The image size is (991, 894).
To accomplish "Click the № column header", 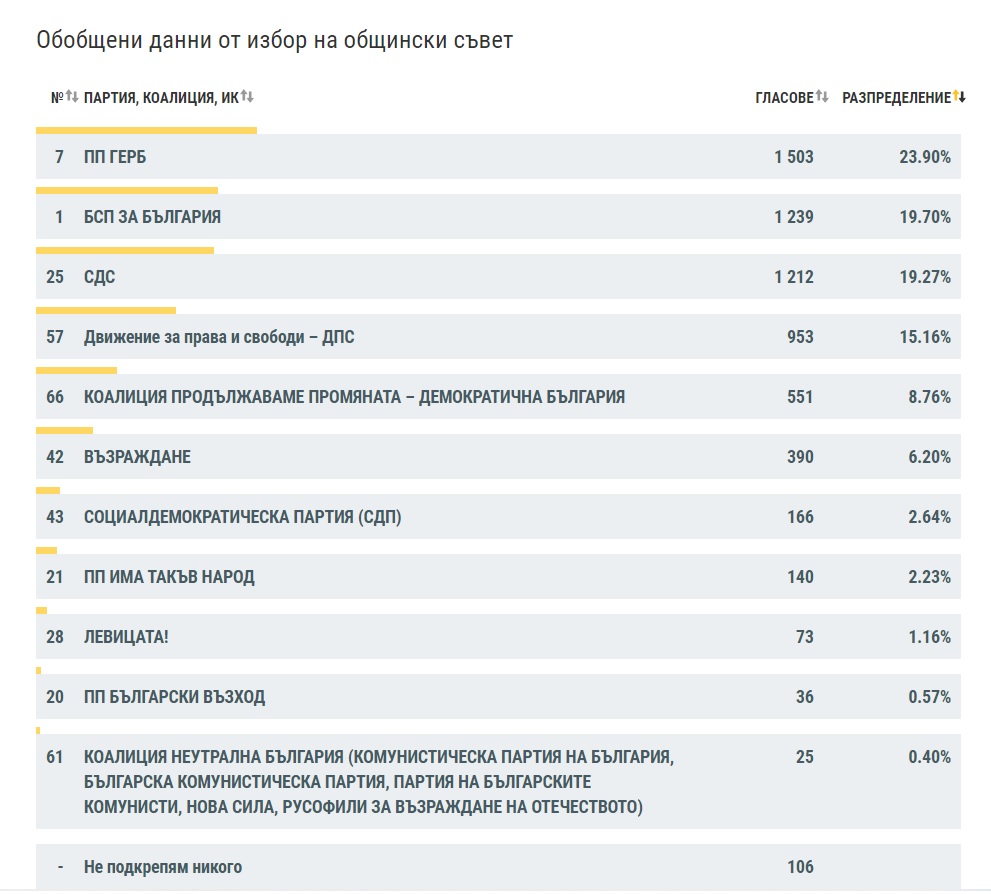I will [58, 97].
